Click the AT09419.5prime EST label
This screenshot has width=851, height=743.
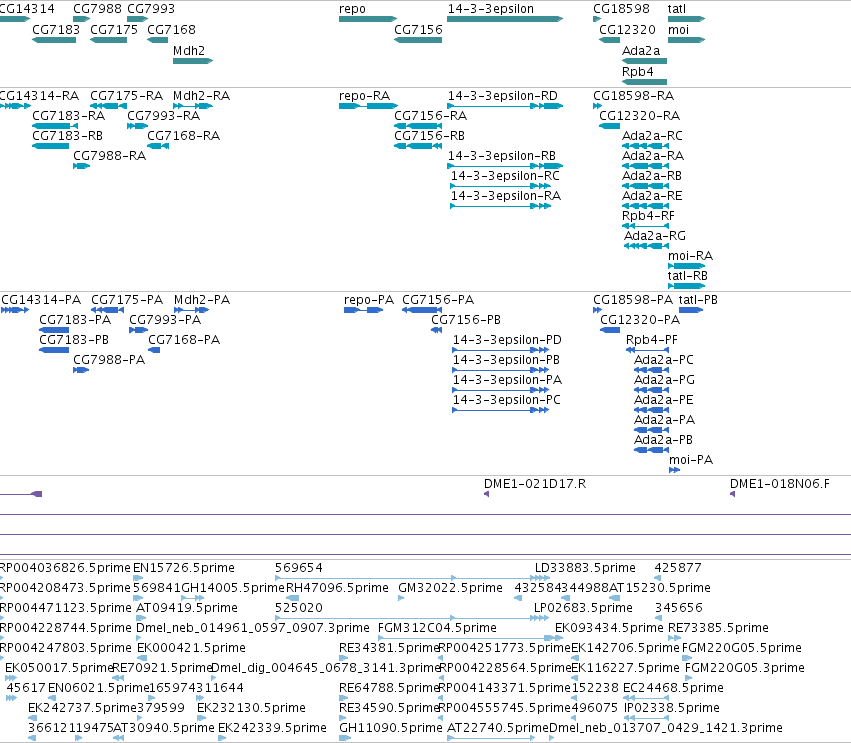(187, 608)
